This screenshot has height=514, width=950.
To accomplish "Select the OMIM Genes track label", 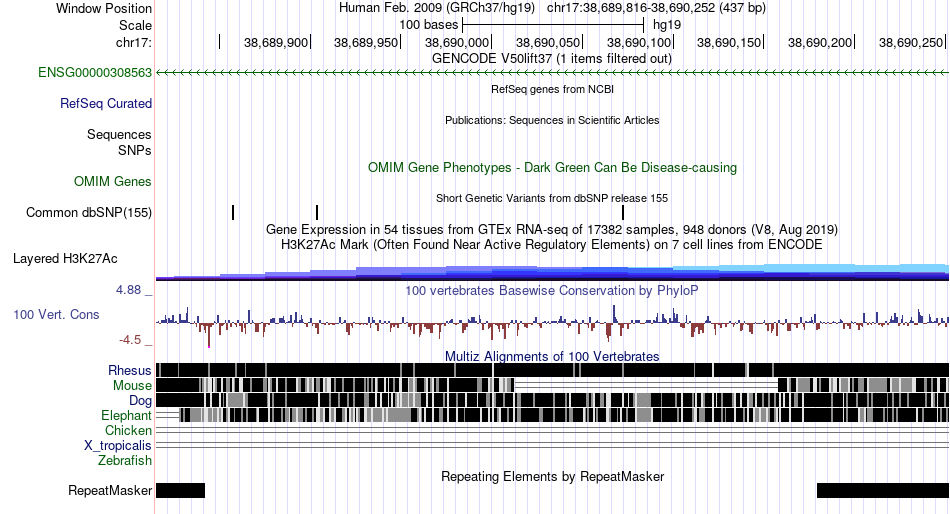I will coord(113,182).
